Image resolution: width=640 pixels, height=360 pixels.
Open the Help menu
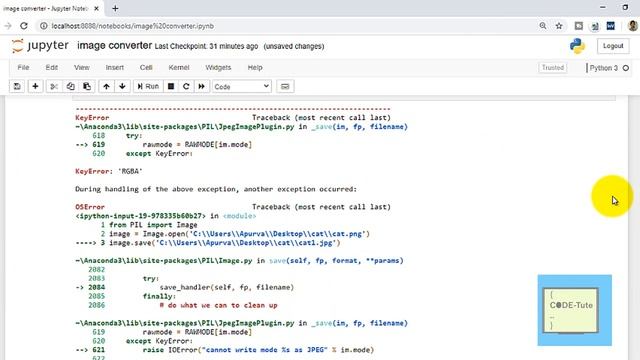click(x=255, y=68)
